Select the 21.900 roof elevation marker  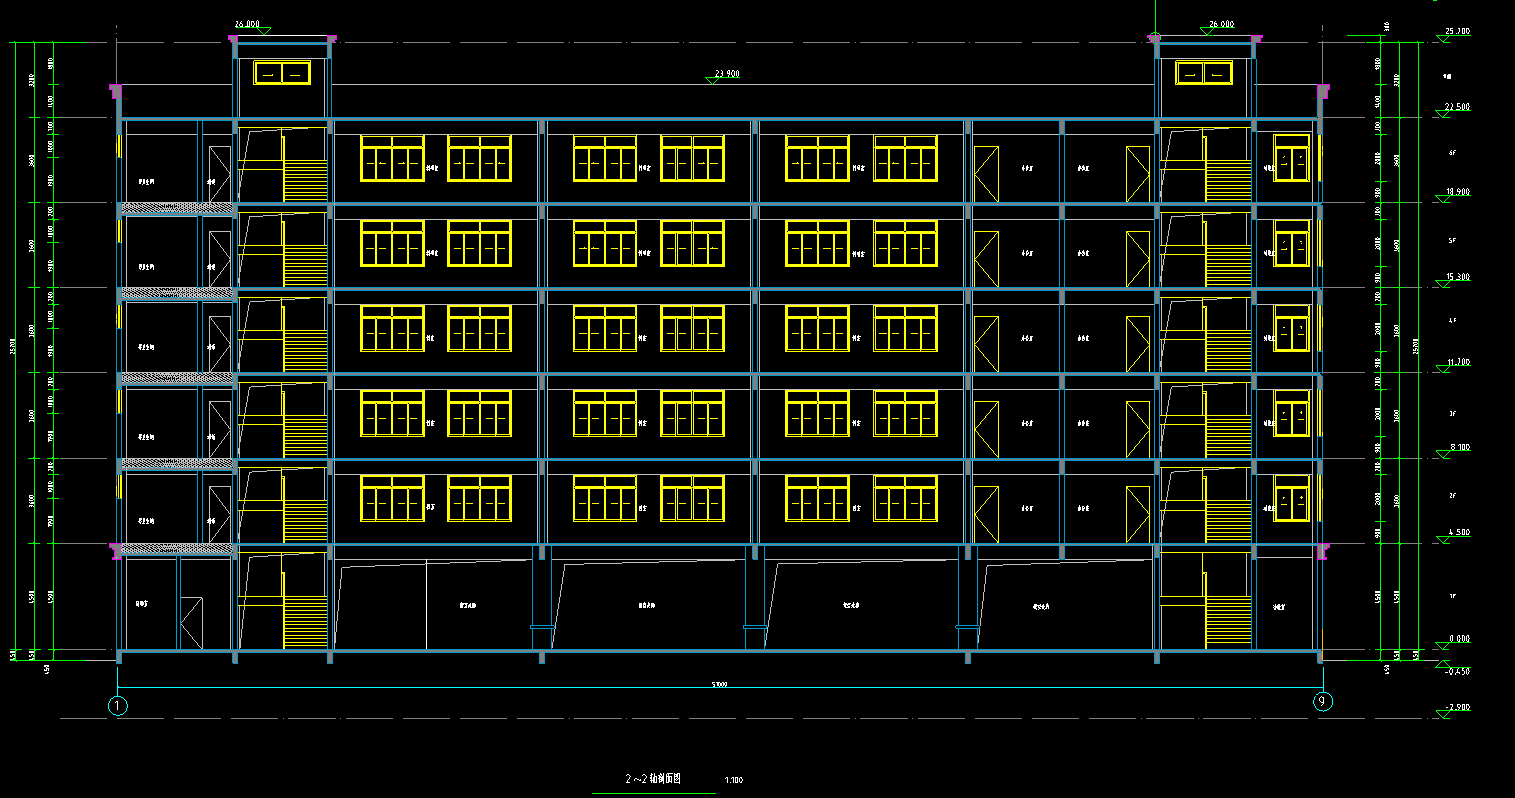point(713,79)
